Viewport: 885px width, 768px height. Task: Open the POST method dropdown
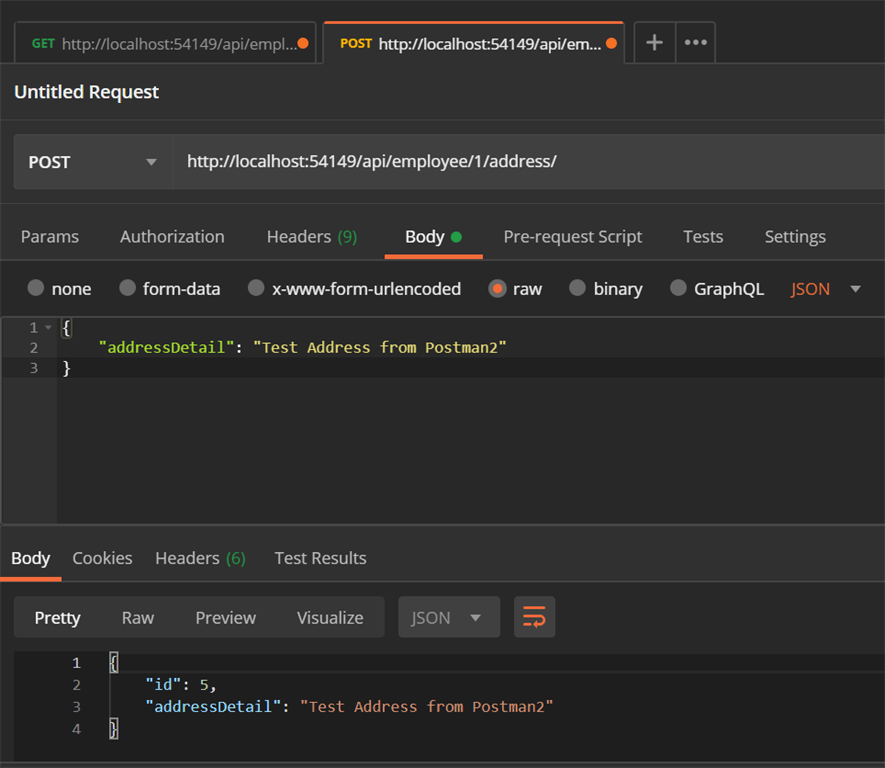[x=90, y=160]
